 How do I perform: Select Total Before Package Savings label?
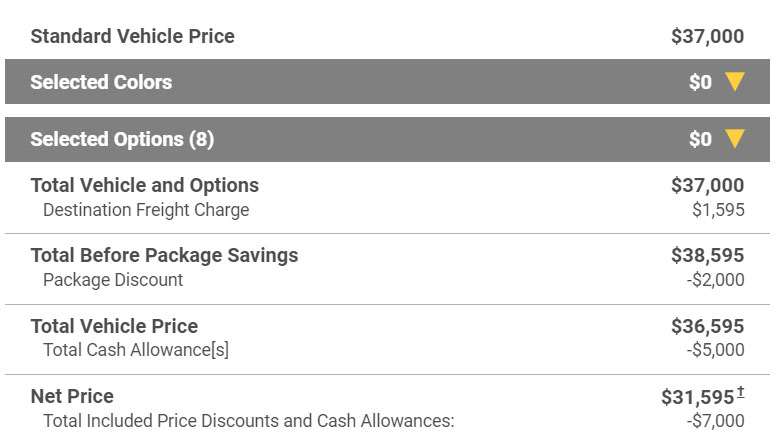coord(164,255)
